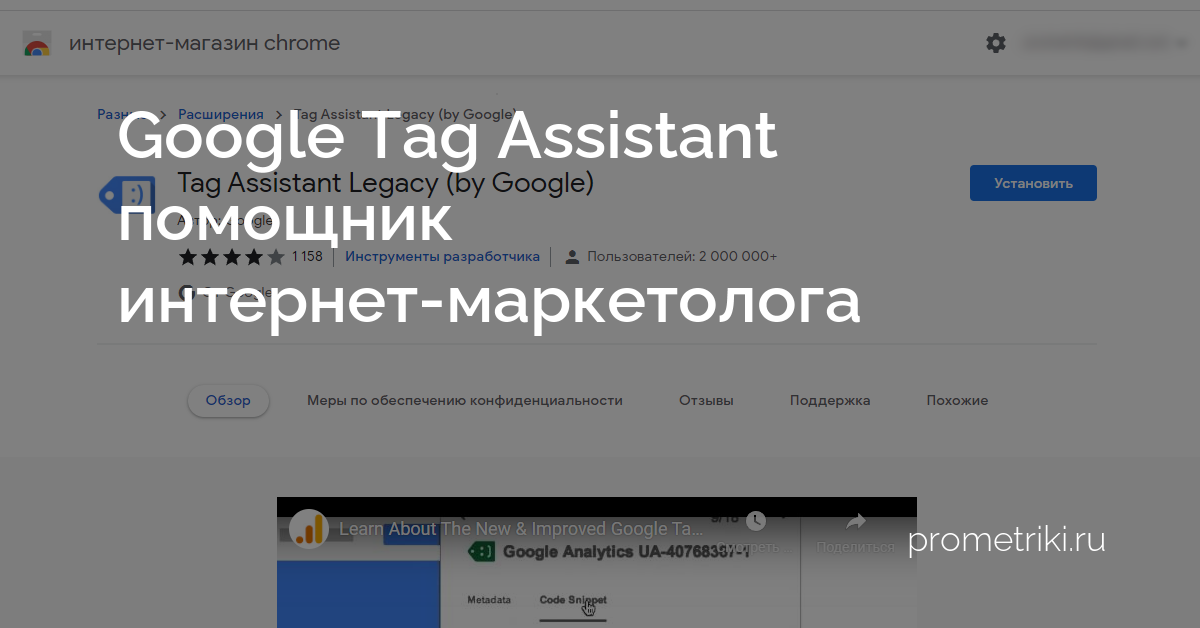The width and height of the screenshot is (1200, 628).
Task: Open 'Инструменты разработчика' category link
Action: [442, 256]
